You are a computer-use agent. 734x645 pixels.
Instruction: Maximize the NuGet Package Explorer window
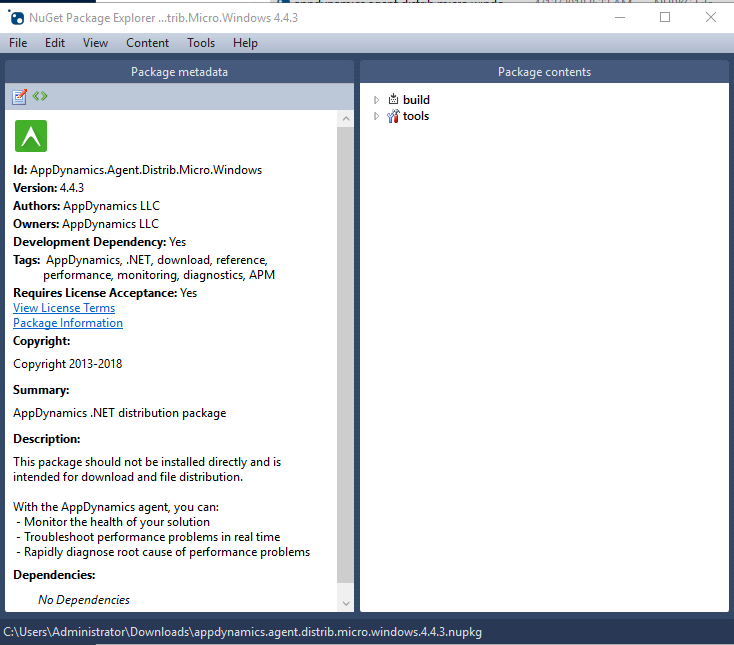pos(665,17)
